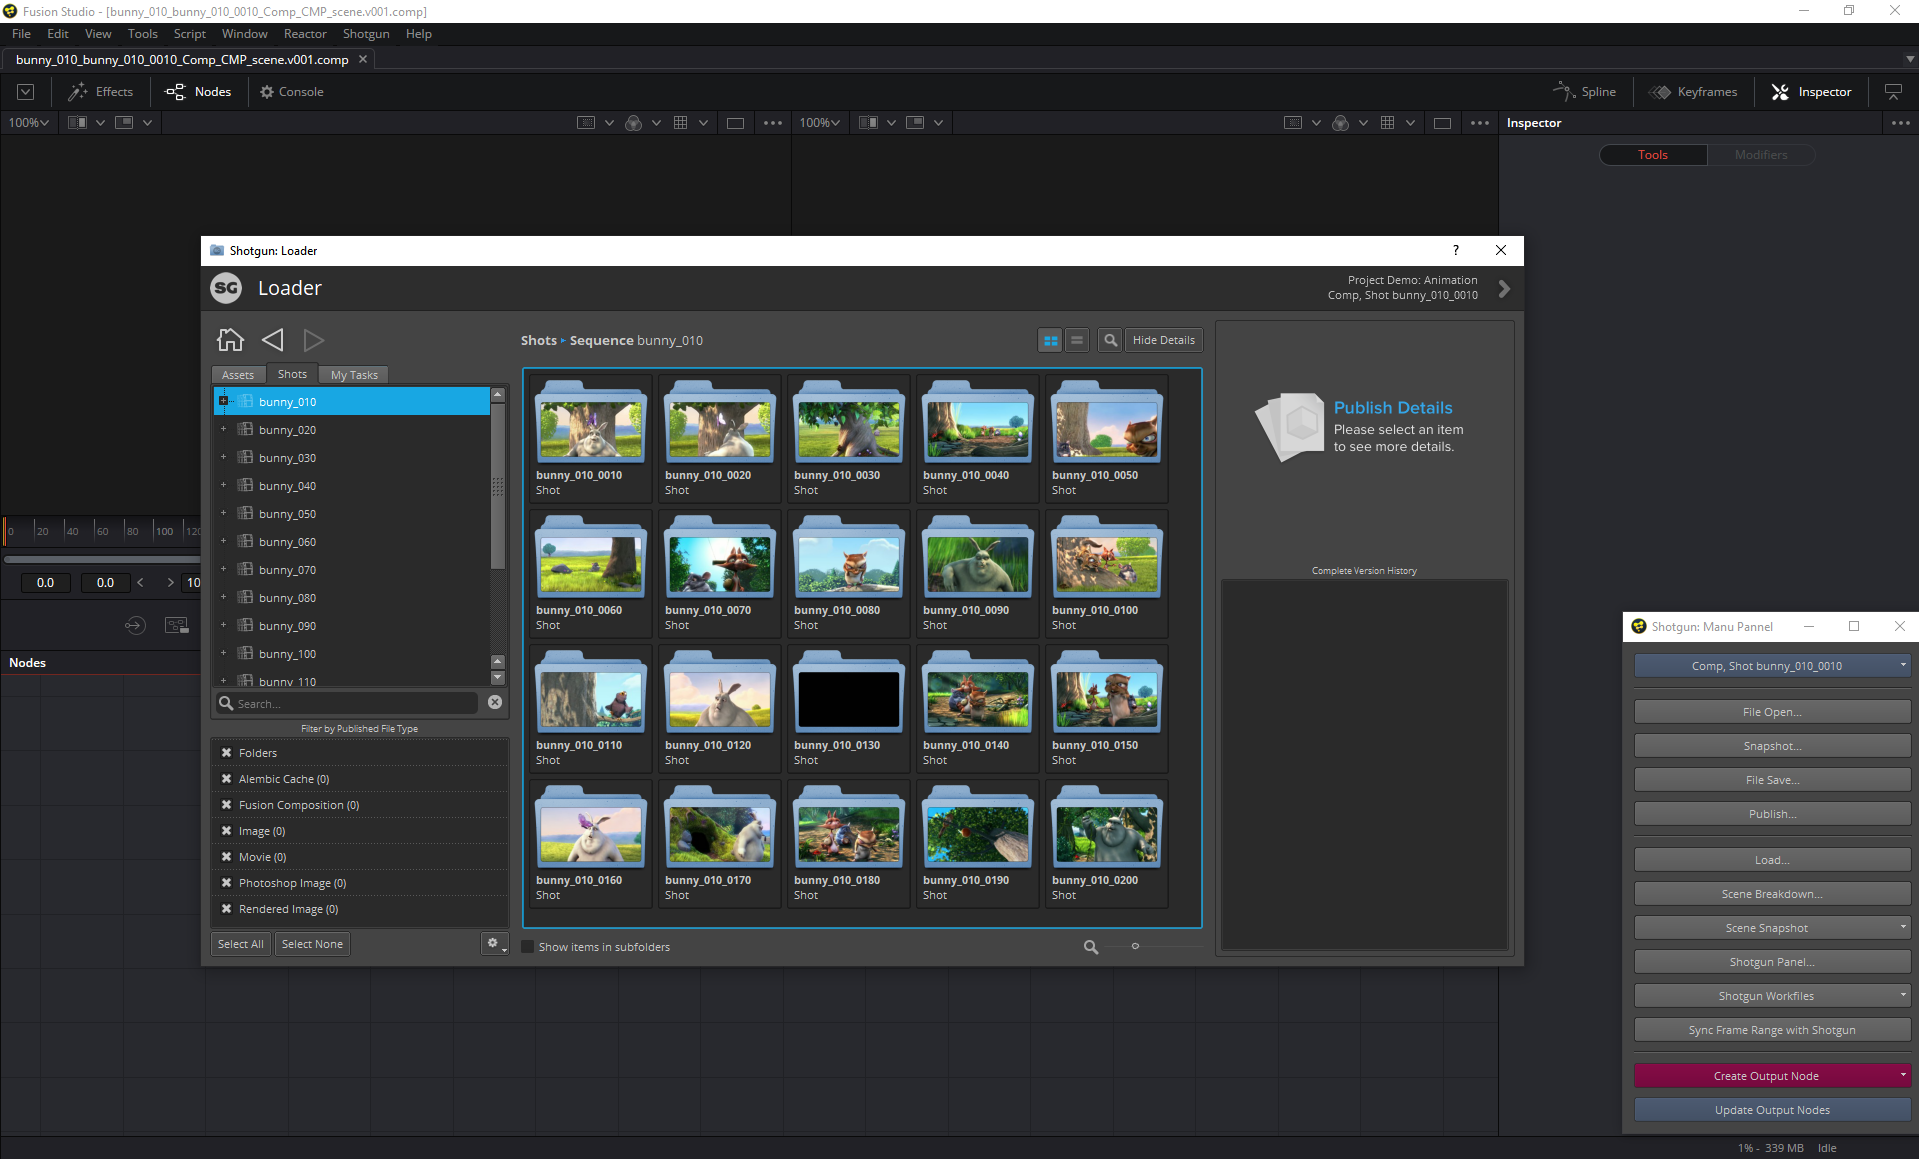Toggle the Folders filter checkbox
This screenshot has height=1159, width=1919.
[227, 753]
